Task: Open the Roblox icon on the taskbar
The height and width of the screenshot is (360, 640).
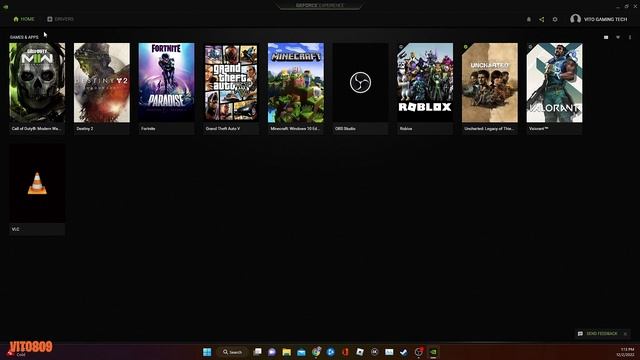Action: [360, 352]
